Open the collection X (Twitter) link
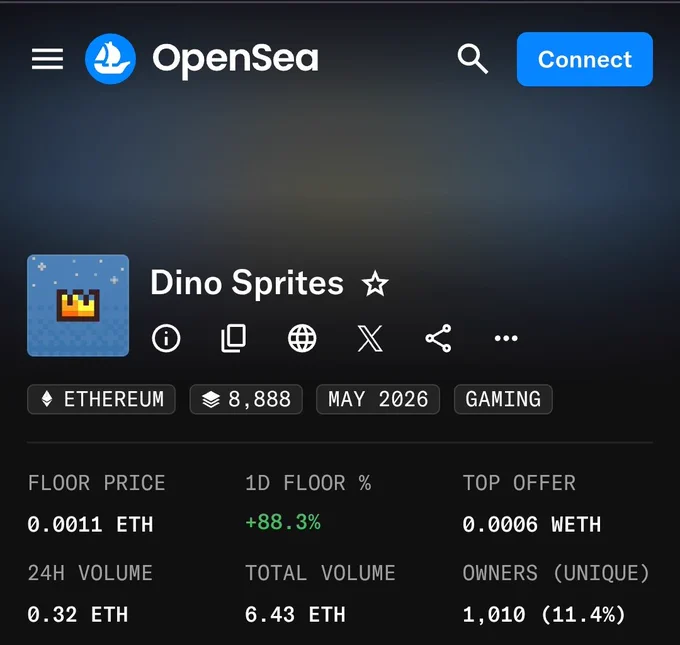 (x=370, y=338)
